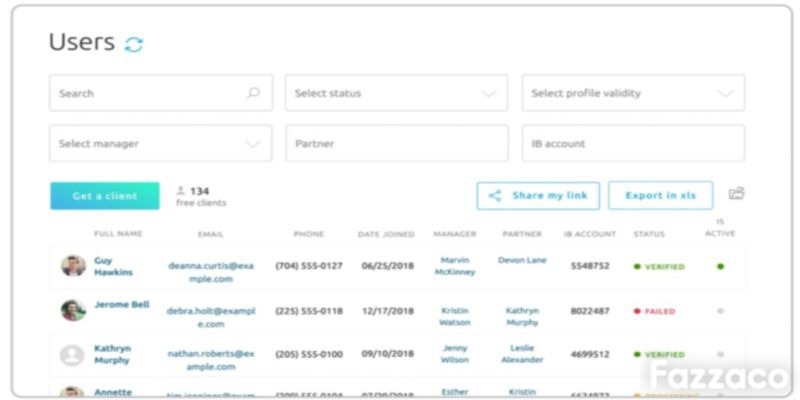Click the magnifier icon in Search field
Viewport: 800px width, 400px height.
click(253, 93)
